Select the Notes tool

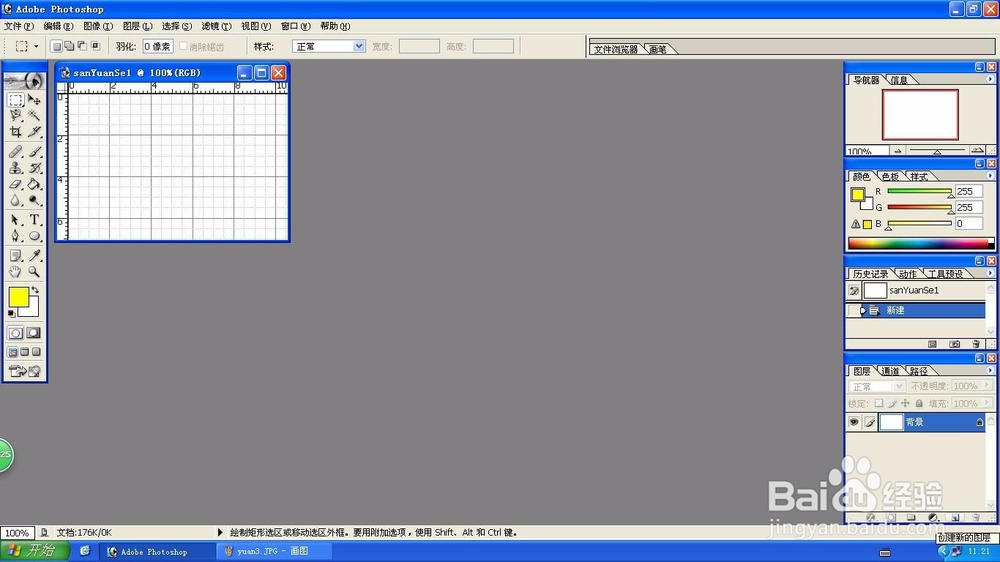(15, 256)
